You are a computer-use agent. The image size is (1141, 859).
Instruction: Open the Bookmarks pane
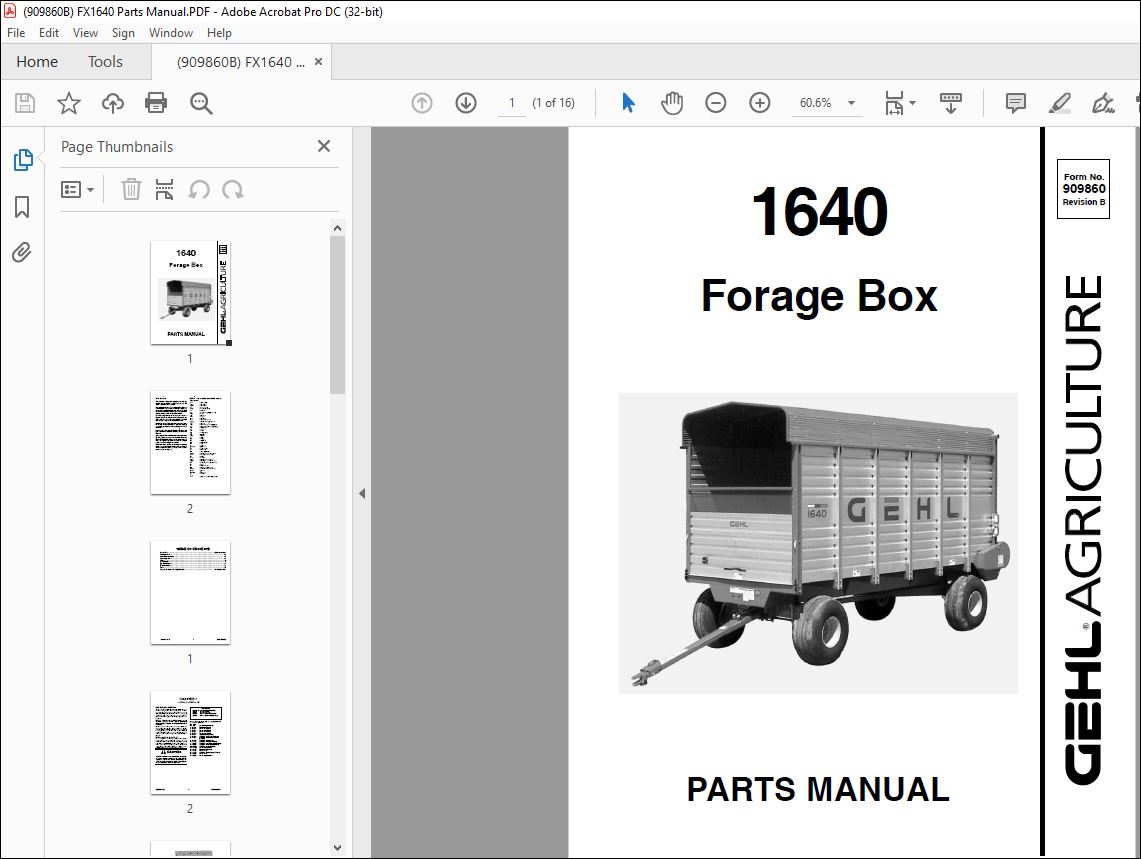pyautogui.click(x=23, y=207)
